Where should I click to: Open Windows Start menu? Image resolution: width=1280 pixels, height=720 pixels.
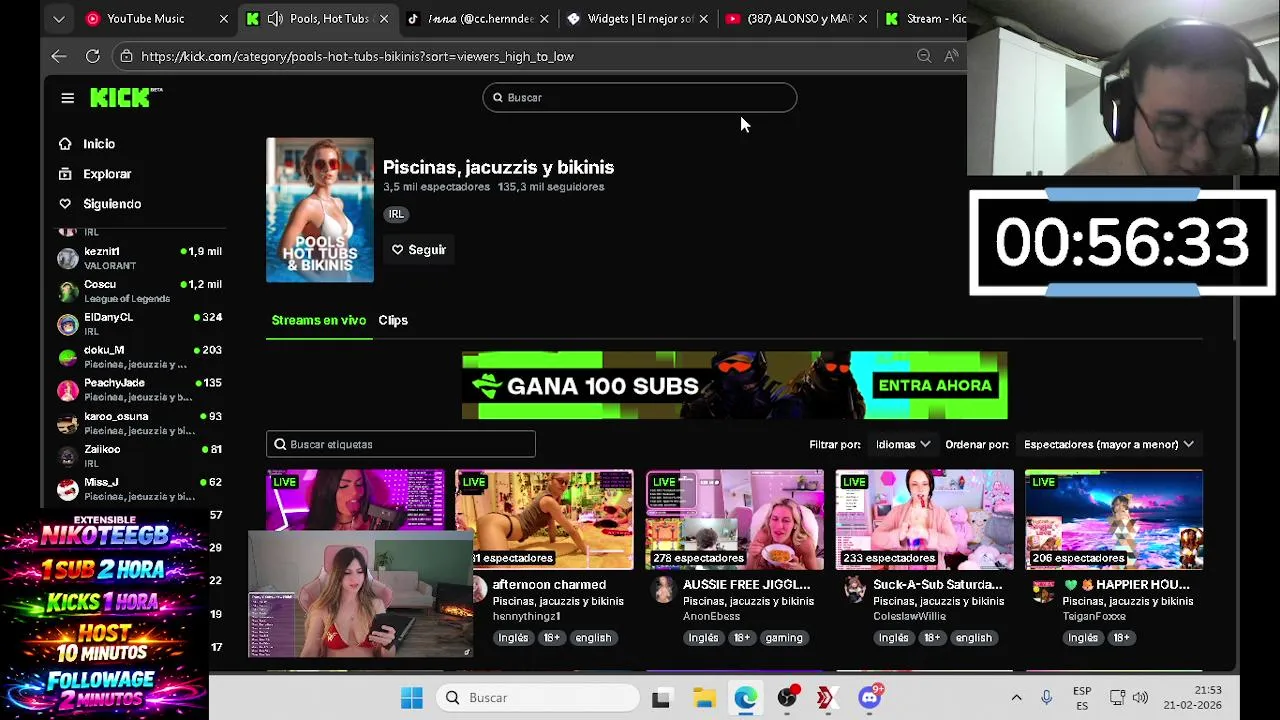411,698
